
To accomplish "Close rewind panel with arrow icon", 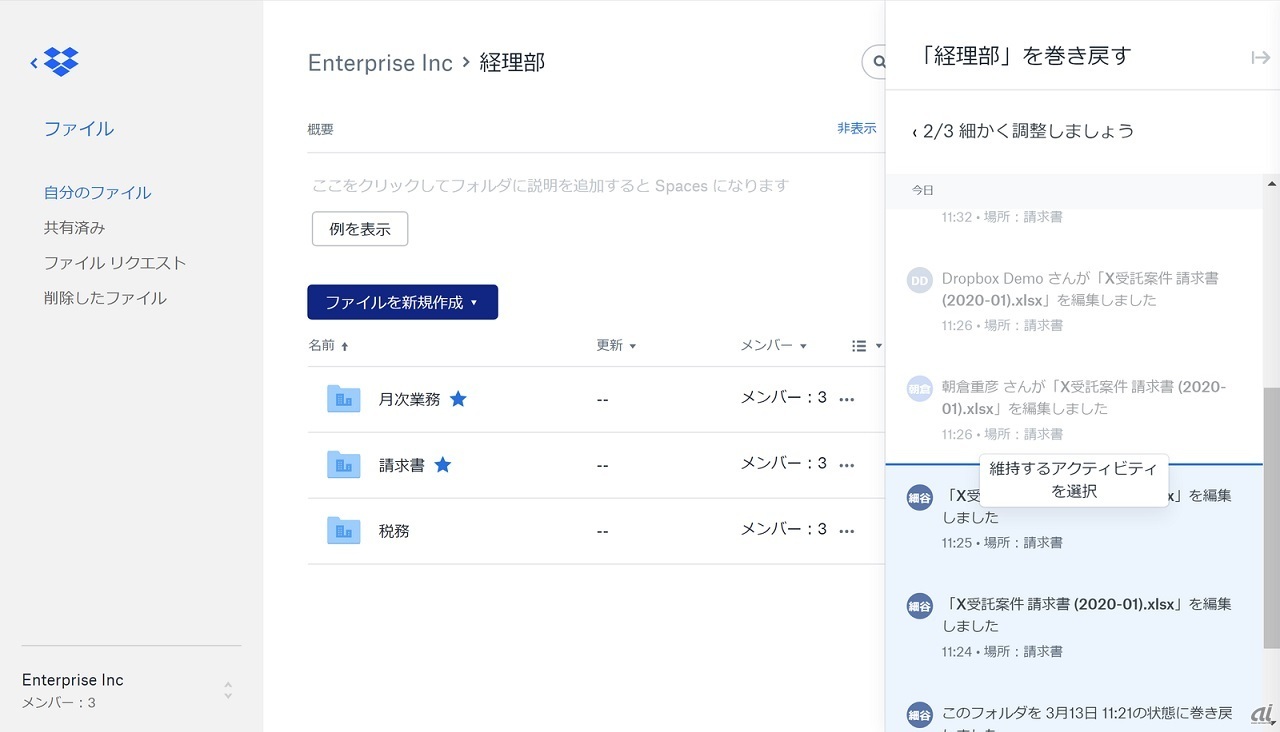I will [x=1260, y=58].
